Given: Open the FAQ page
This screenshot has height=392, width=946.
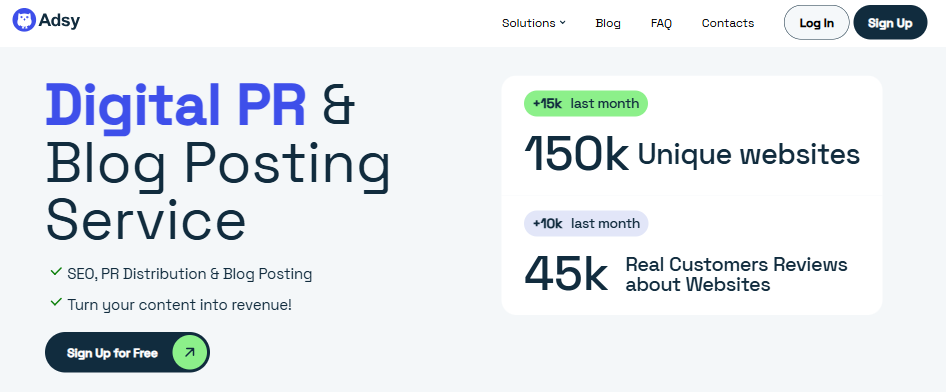Looking at the screenshot, I should point(661,23).
